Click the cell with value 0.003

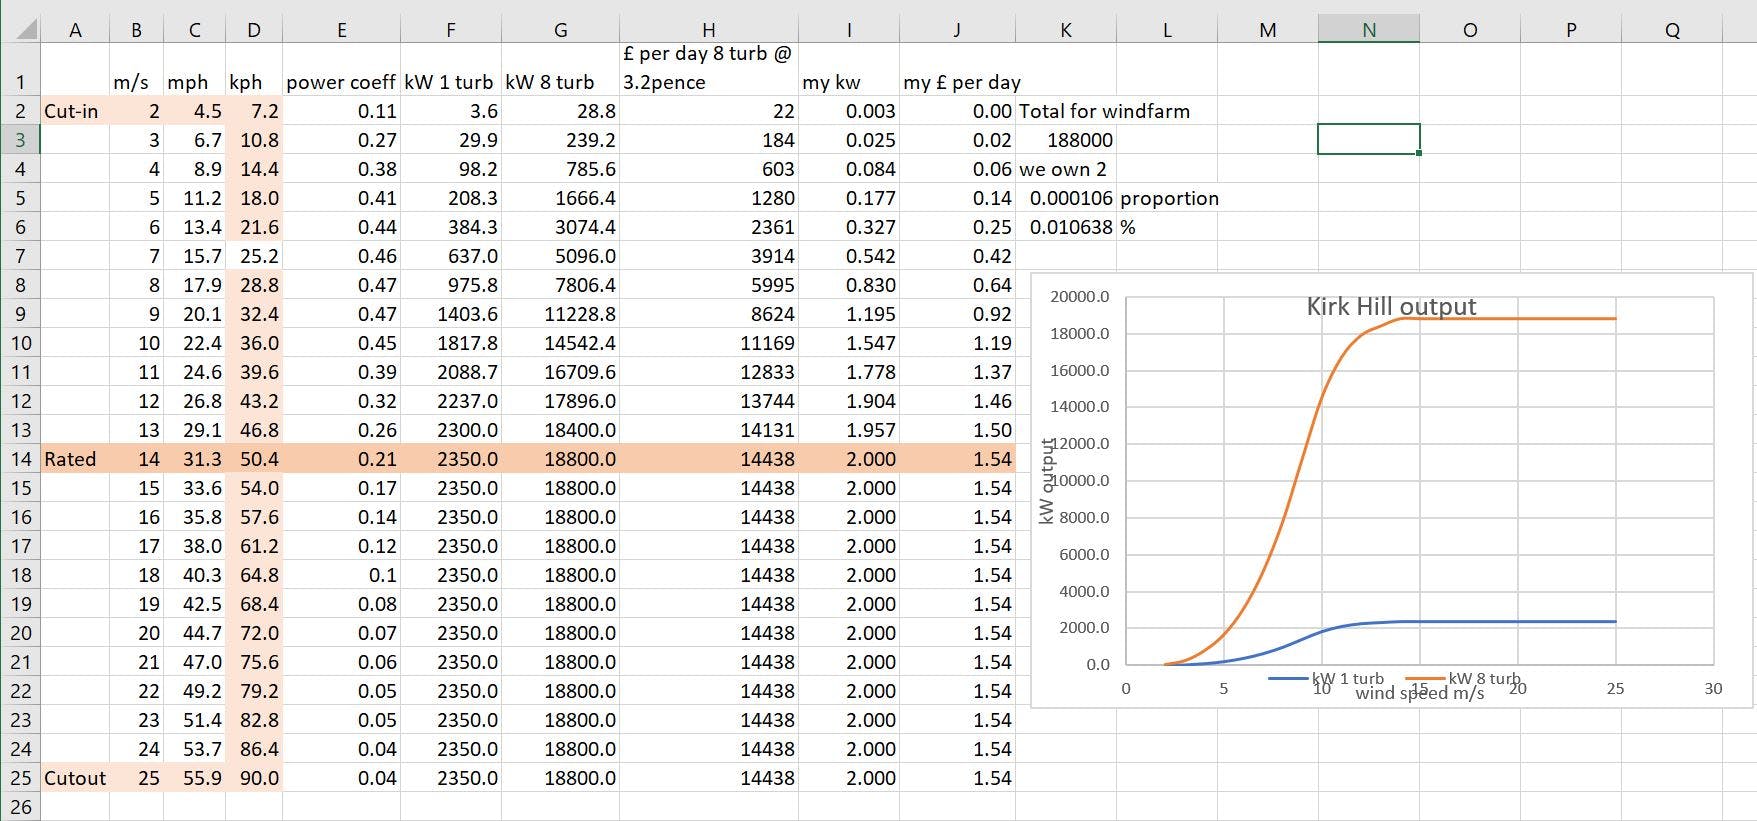pyautogui.click(x=849, y=111)
